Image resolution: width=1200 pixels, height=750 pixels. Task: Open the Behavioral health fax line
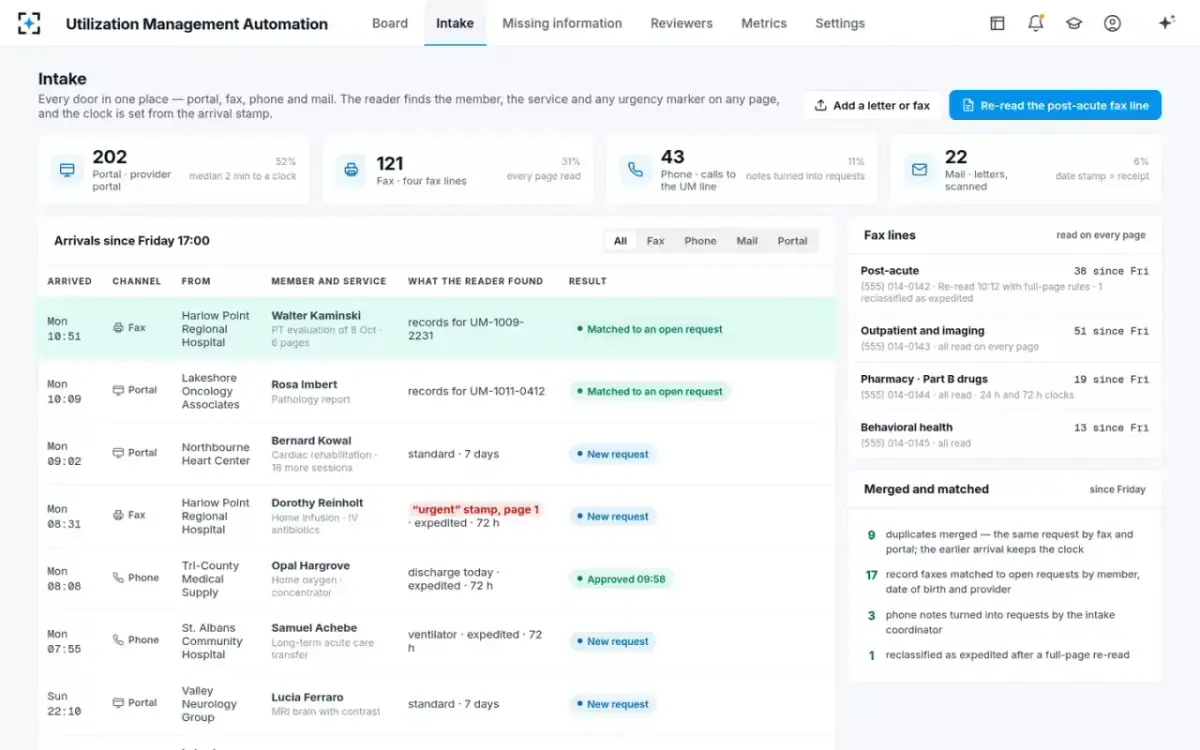(x=1005, y=434)
